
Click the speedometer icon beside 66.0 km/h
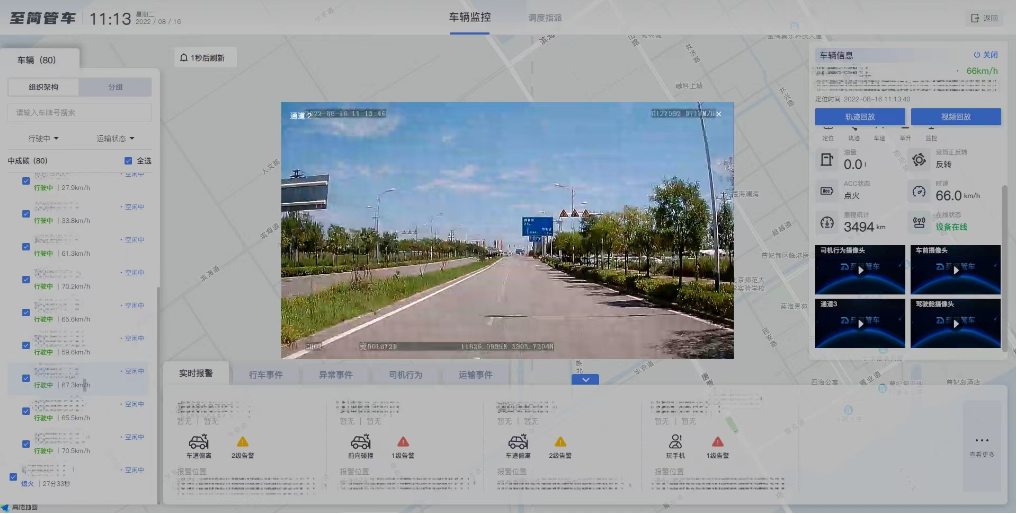click(x=920, y=191)
